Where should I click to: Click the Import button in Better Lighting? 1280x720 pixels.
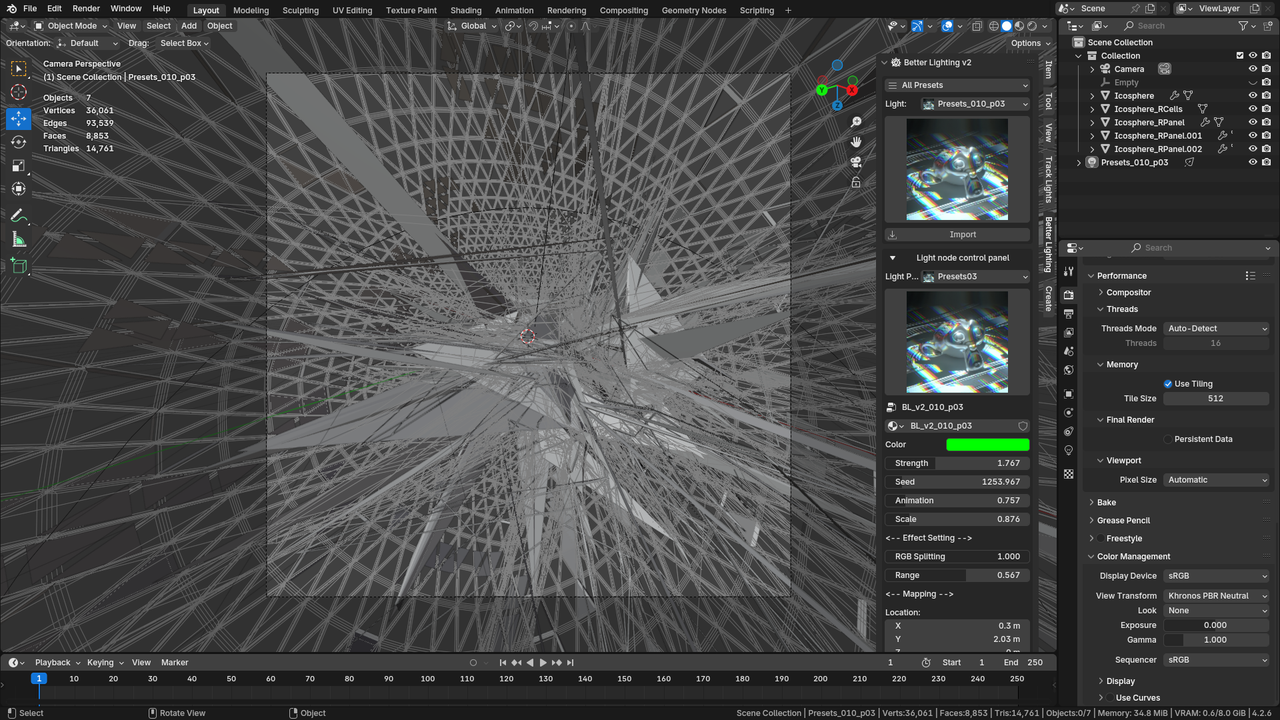pyautogui.click(x=957, y=235)
